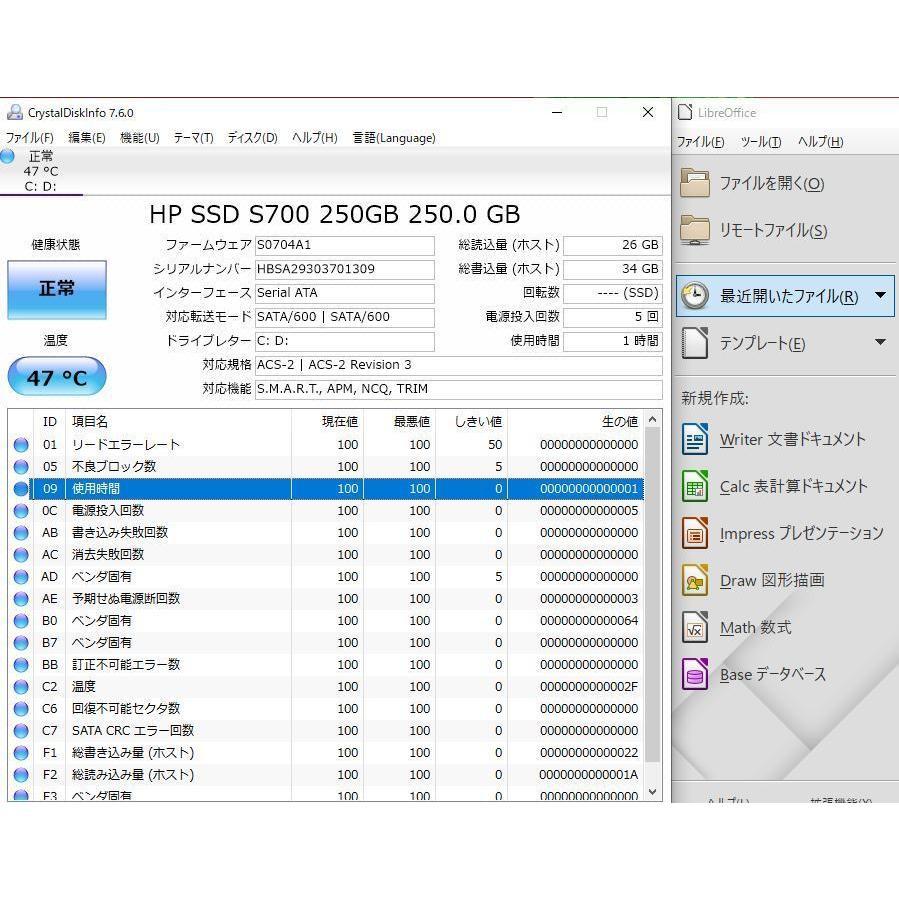The image size is (899, 899).
Task: Open the ヘルプ(H) menu in CrystalDiskInfo
Action: [x=314, y=138]
